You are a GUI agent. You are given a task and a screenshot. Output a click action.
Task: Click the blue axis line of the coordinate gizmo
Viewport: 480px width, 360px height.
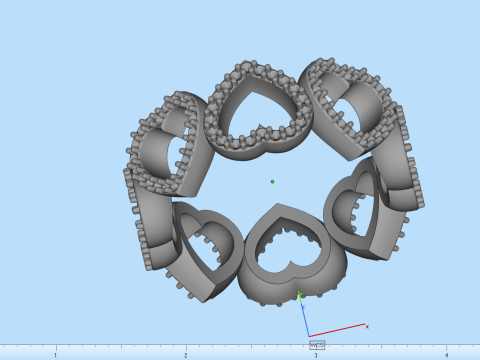pos(305,320)
